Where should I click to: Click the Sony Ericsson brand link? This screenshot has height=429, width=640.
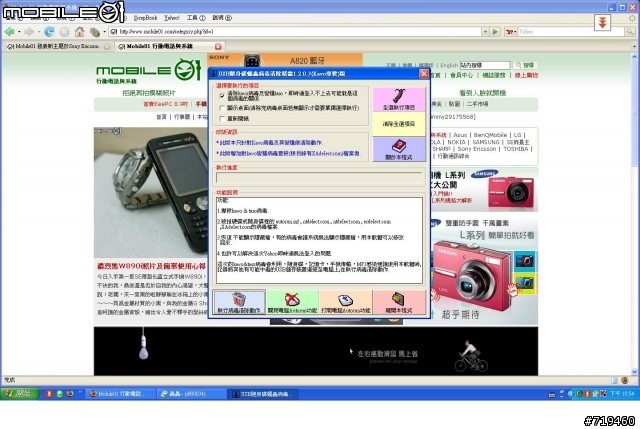click(x=477, y=149)
